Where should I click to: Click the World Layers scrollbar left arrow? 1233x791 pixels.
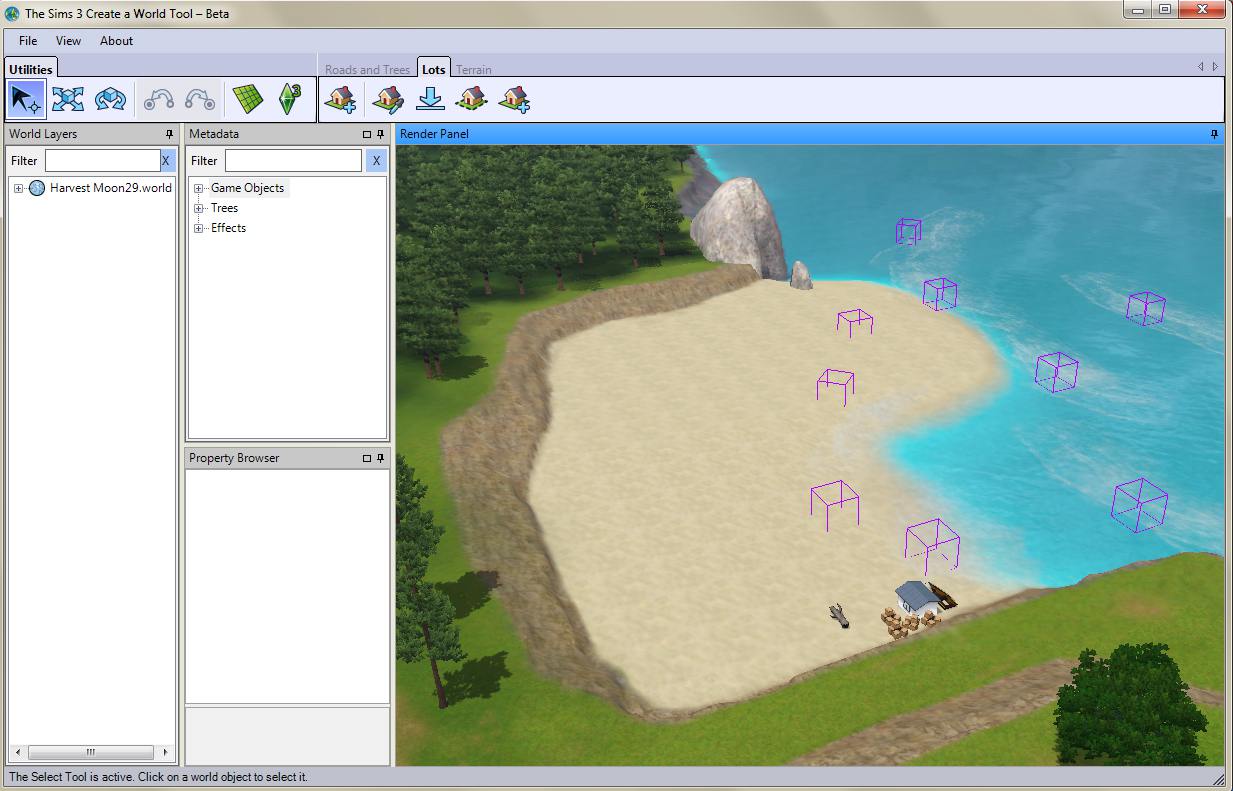click(17, 752)
